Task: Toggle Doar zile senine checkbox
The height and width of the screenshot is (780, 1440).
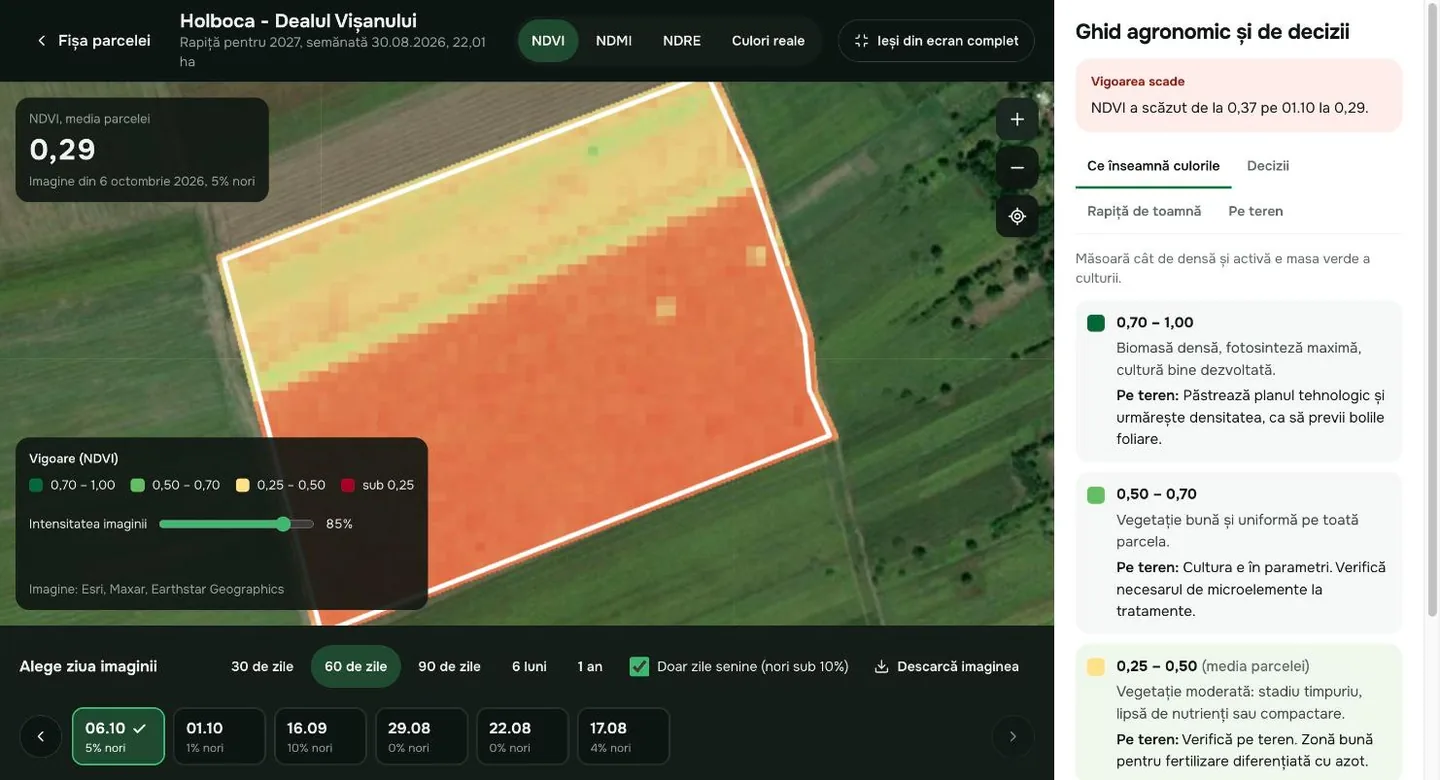Action: coord(639,667)
